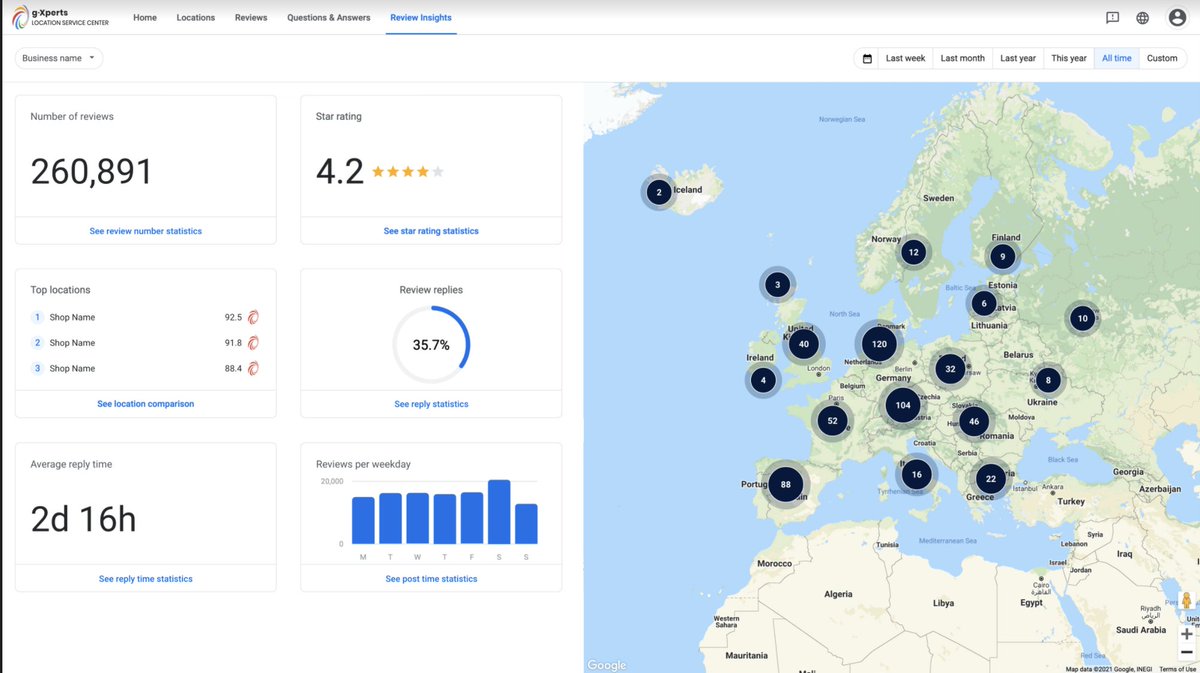Click the Google logo on map
This screenshot has height=673, width=1200.
pyautogui.click(x=606, y=665)
